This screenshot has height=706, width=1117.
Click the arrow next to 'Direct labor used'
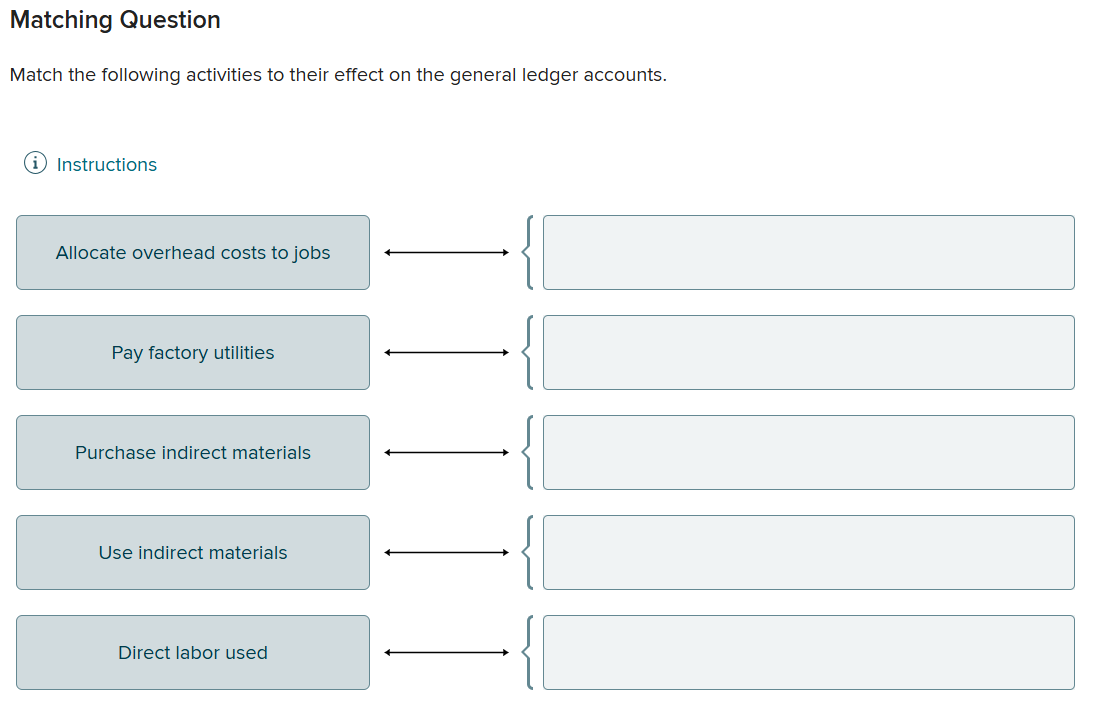tap(447, 652)
